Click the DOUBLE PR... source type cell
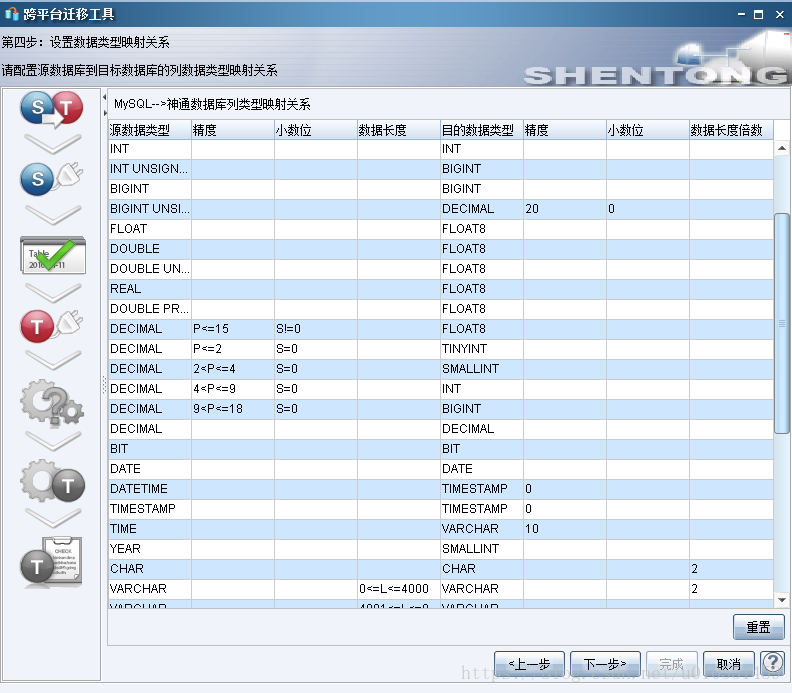The image size is (792, 693). pyautogui.click(x=150, y=309)
